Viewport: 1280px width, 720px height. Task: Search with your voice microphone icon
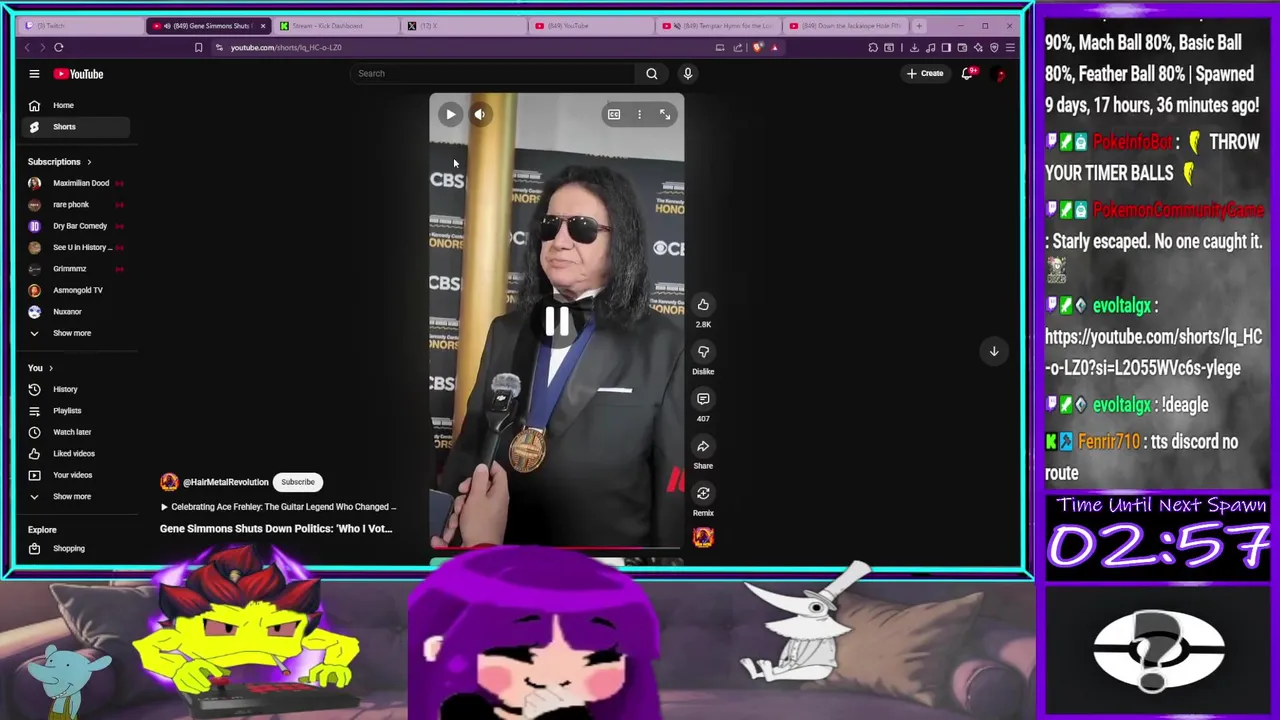pos(687,73)
